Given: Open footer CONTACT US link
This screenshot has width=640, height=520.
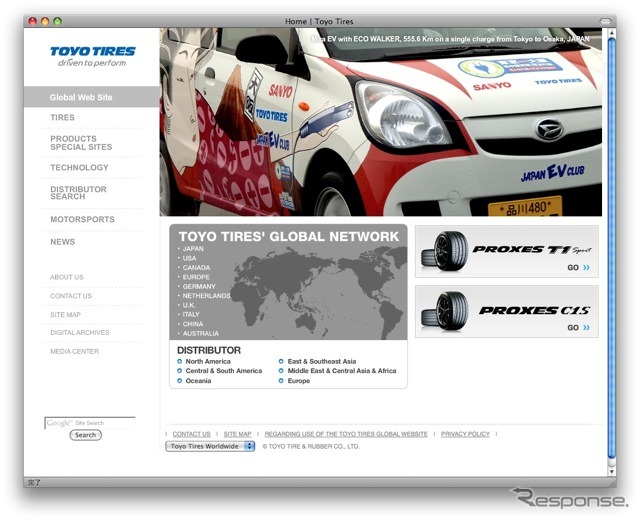Looking at the screenshot, I should tap(191, 434).
